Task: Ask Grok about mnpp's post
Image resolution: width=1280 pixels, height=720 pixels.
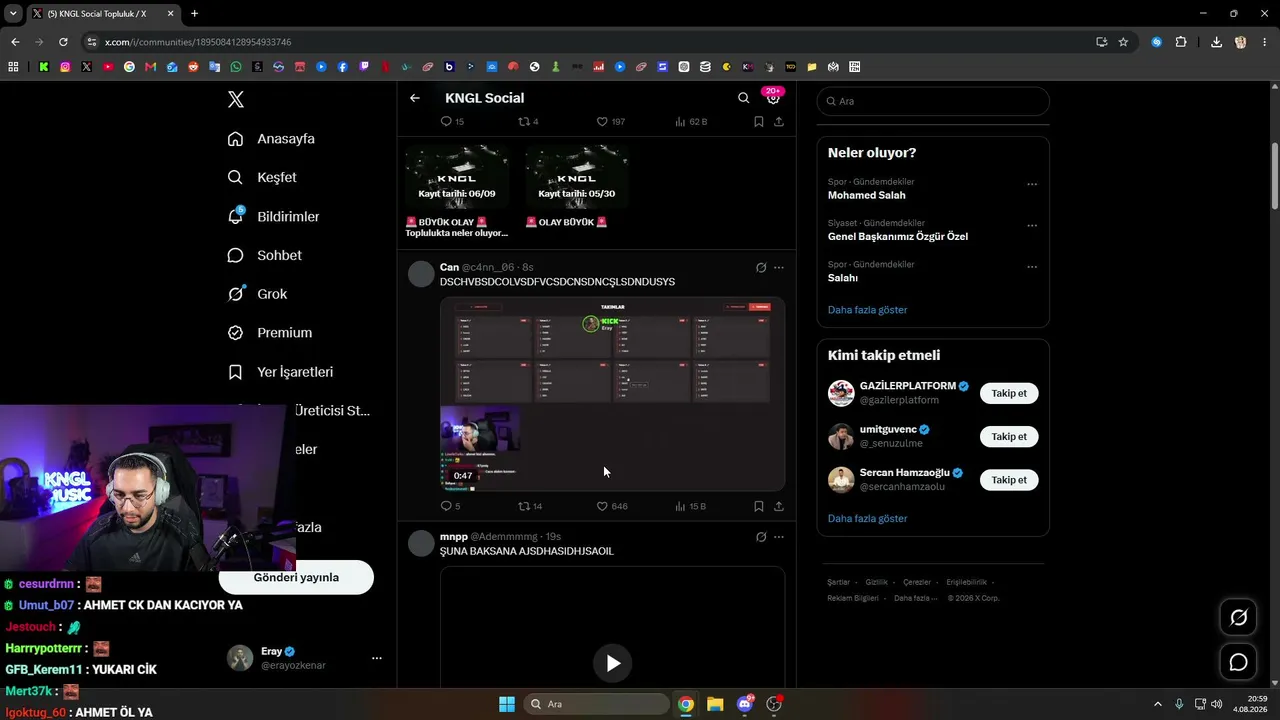Action: coord(761,537)
